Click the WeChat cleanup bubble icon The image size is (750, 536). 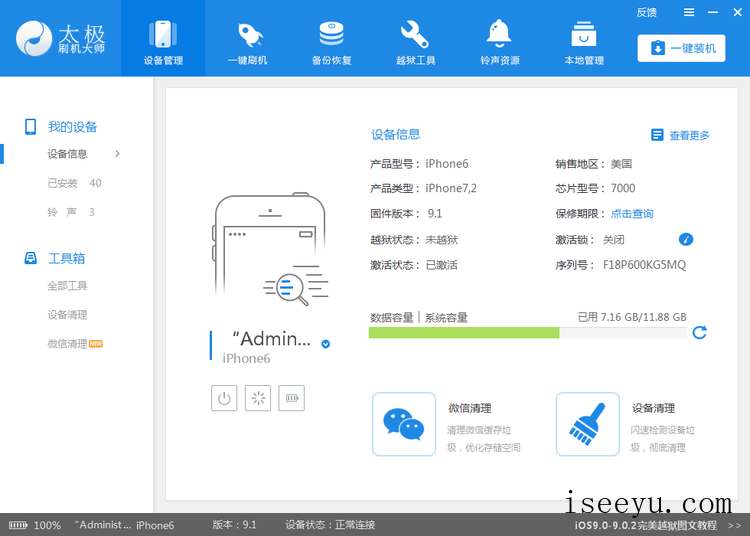[404, 424]
